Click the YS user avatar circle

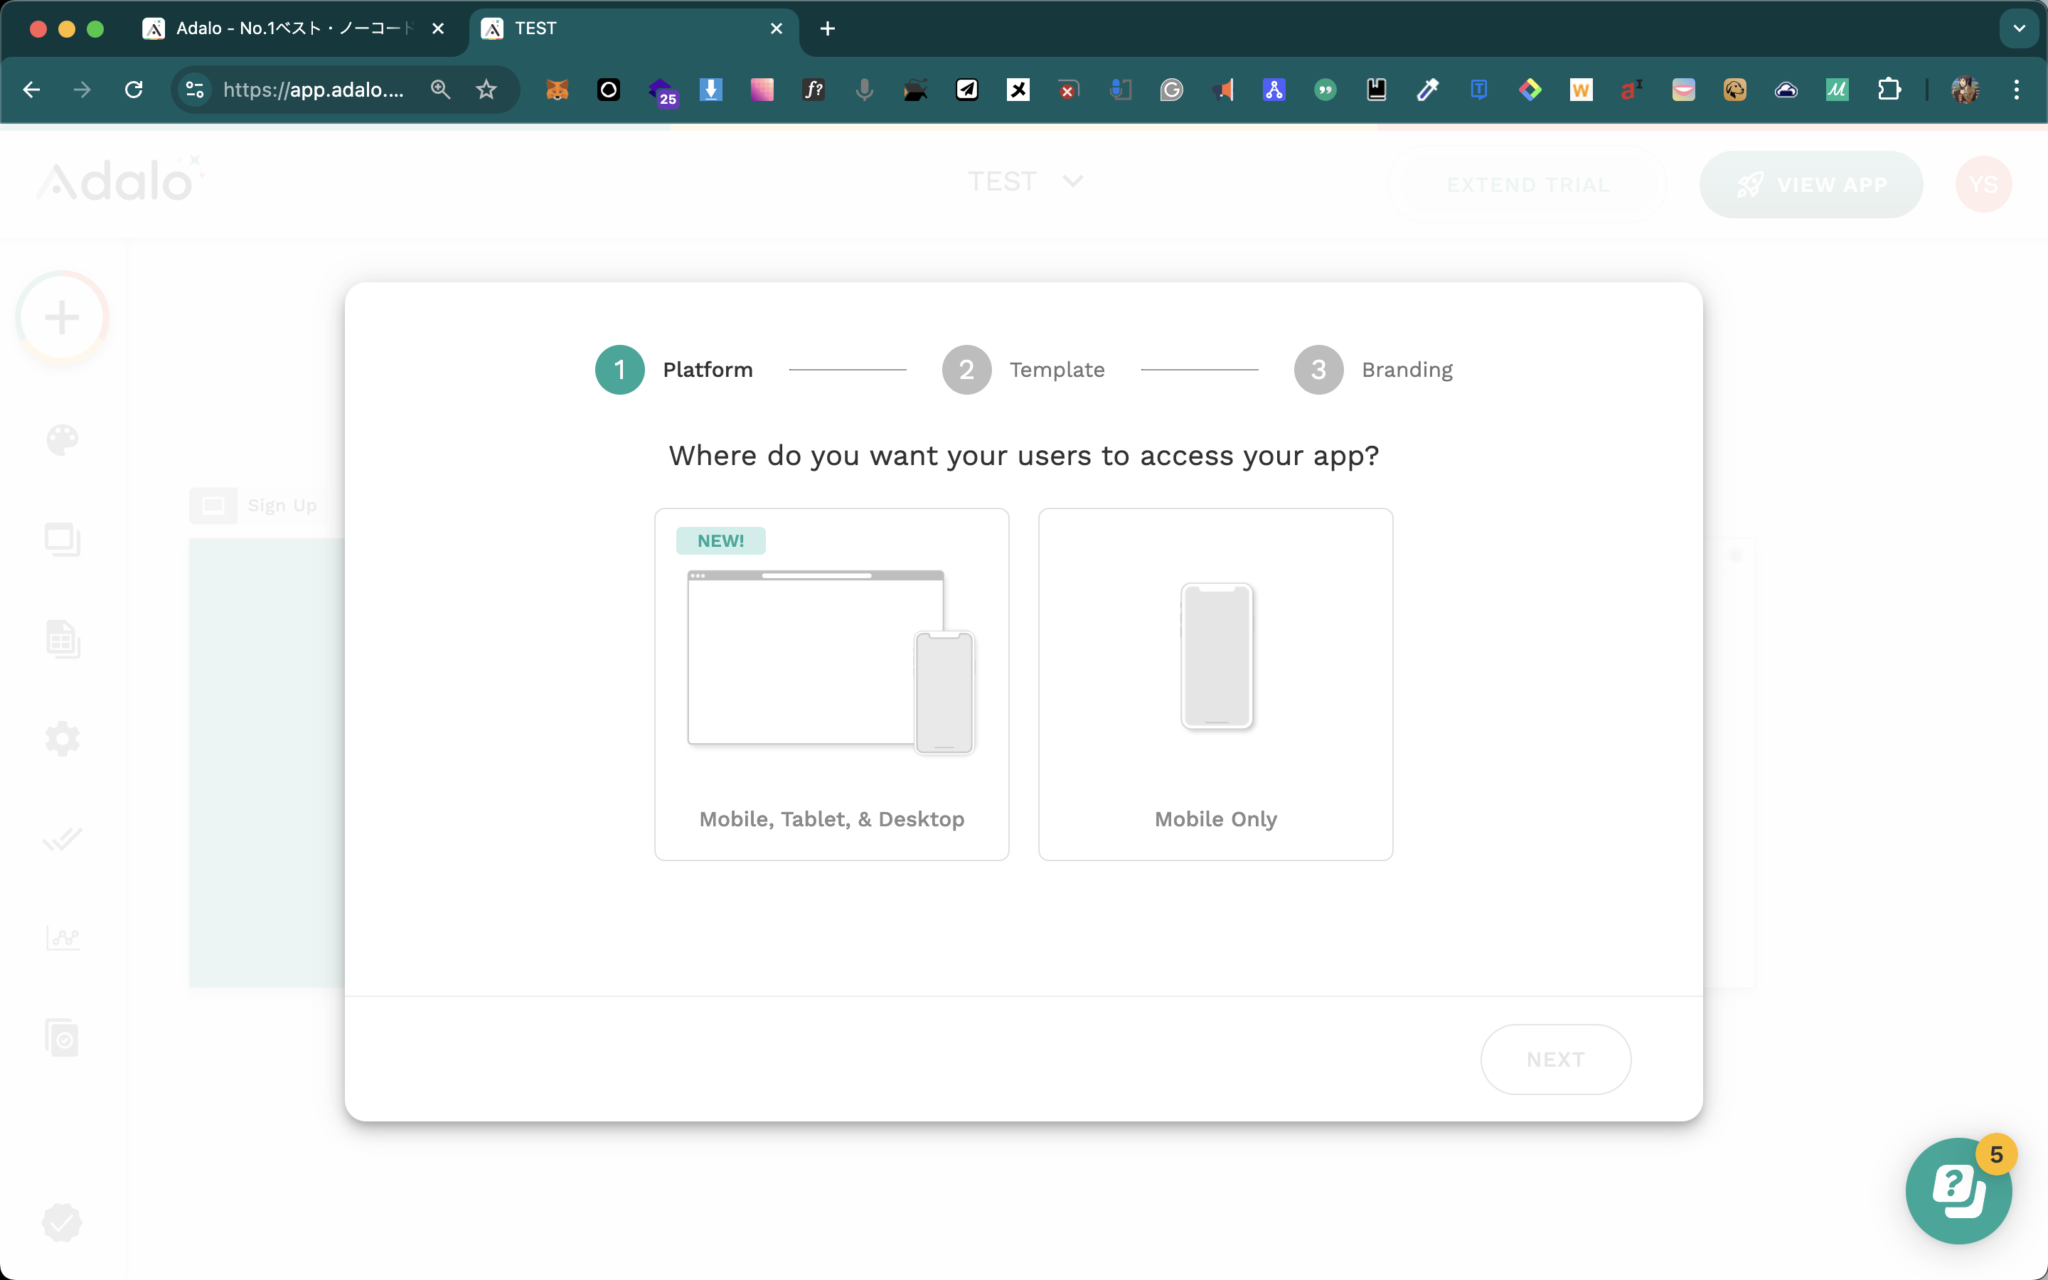coord(1983,185)
